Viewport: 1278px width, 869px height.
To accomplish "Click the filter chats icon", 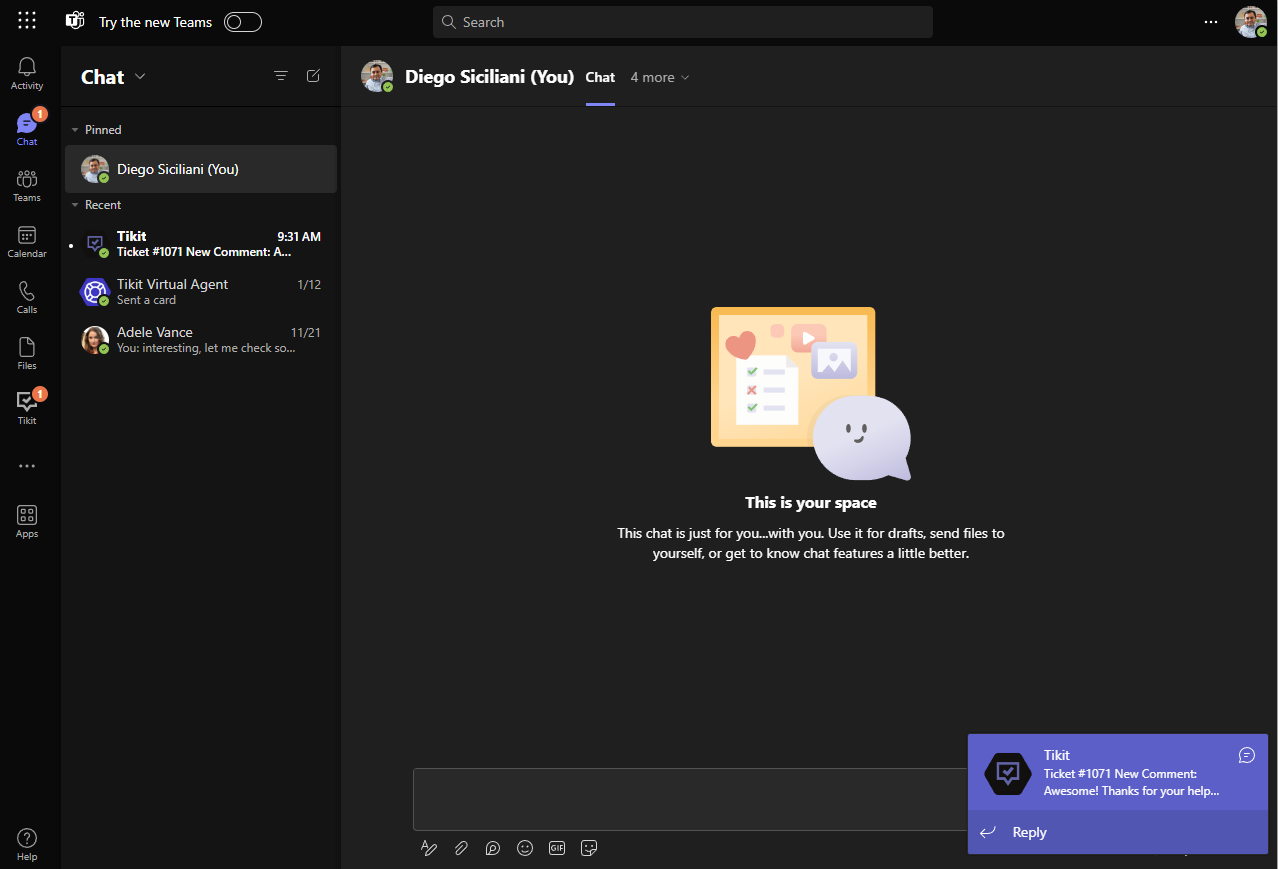I will coord(281,76).
